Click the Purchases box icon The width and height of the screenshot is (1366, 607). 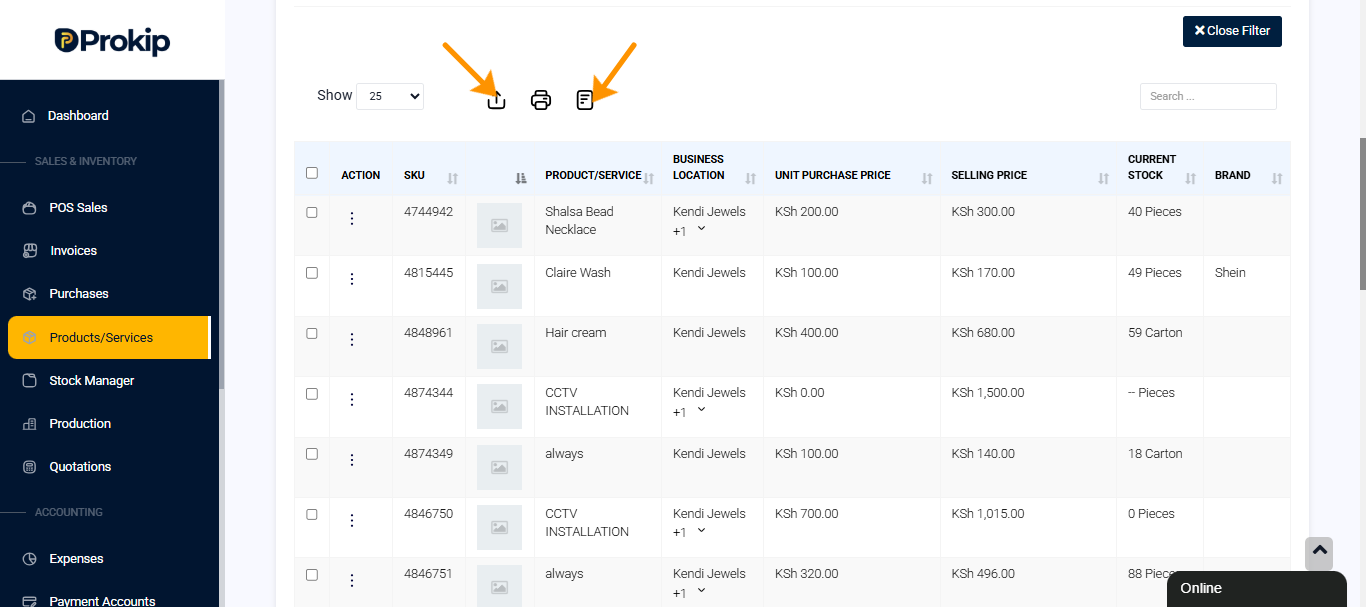[29, 294]
